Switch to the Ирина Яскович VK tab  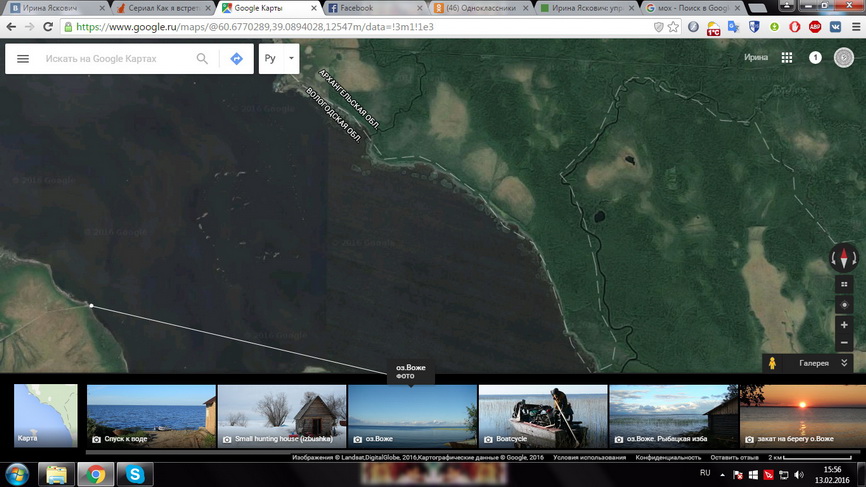[x=55, y=8]
